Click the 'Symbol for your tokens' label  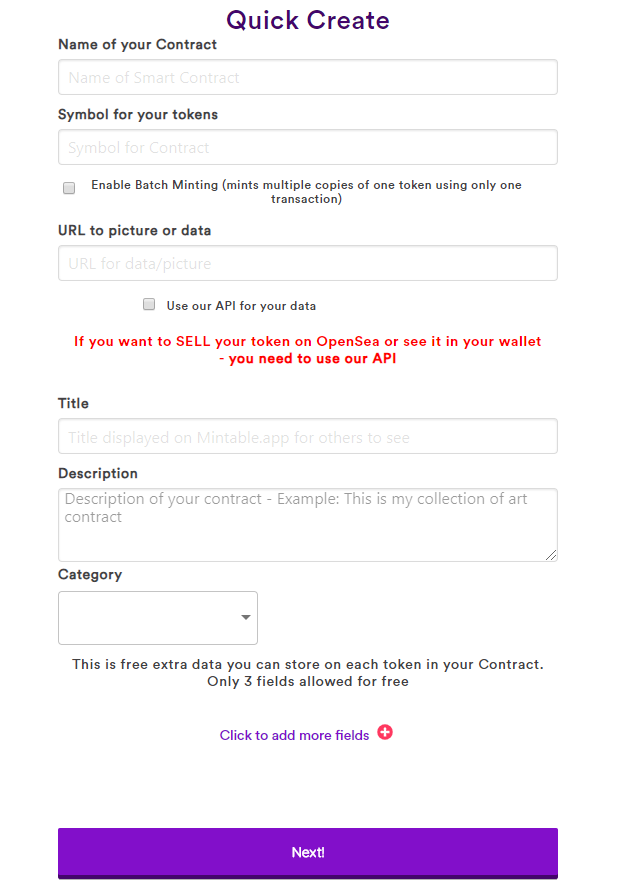pyautogui.click(x=138, y=114)
